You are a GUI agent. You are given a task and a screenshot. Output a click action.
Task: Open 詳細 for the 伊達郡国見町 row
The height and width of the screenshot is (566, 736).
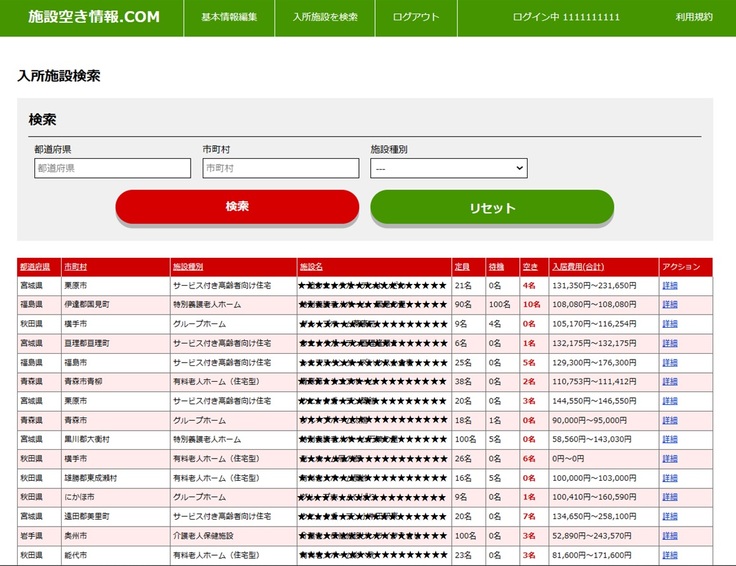pyautogui.click(x=670, y=305)
